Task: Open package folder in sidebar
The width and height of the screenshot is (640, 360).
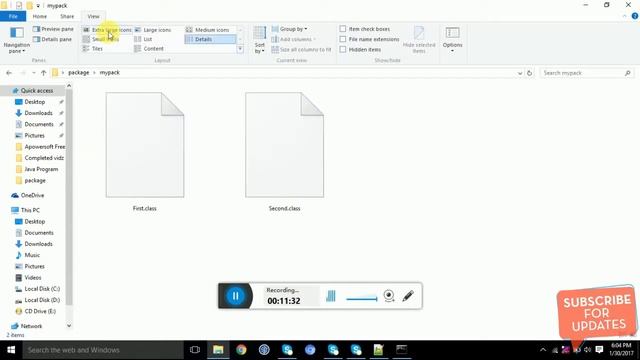Action: 31,180
